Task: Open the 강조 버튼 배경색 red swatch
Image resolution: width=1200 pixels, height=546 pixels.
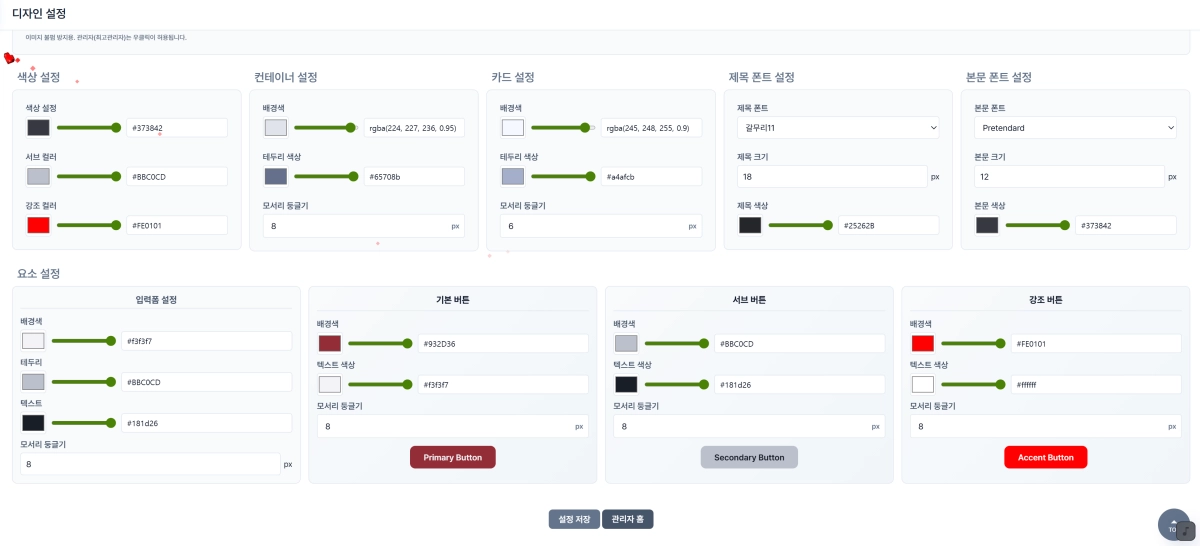Action: tap(922, 343)
